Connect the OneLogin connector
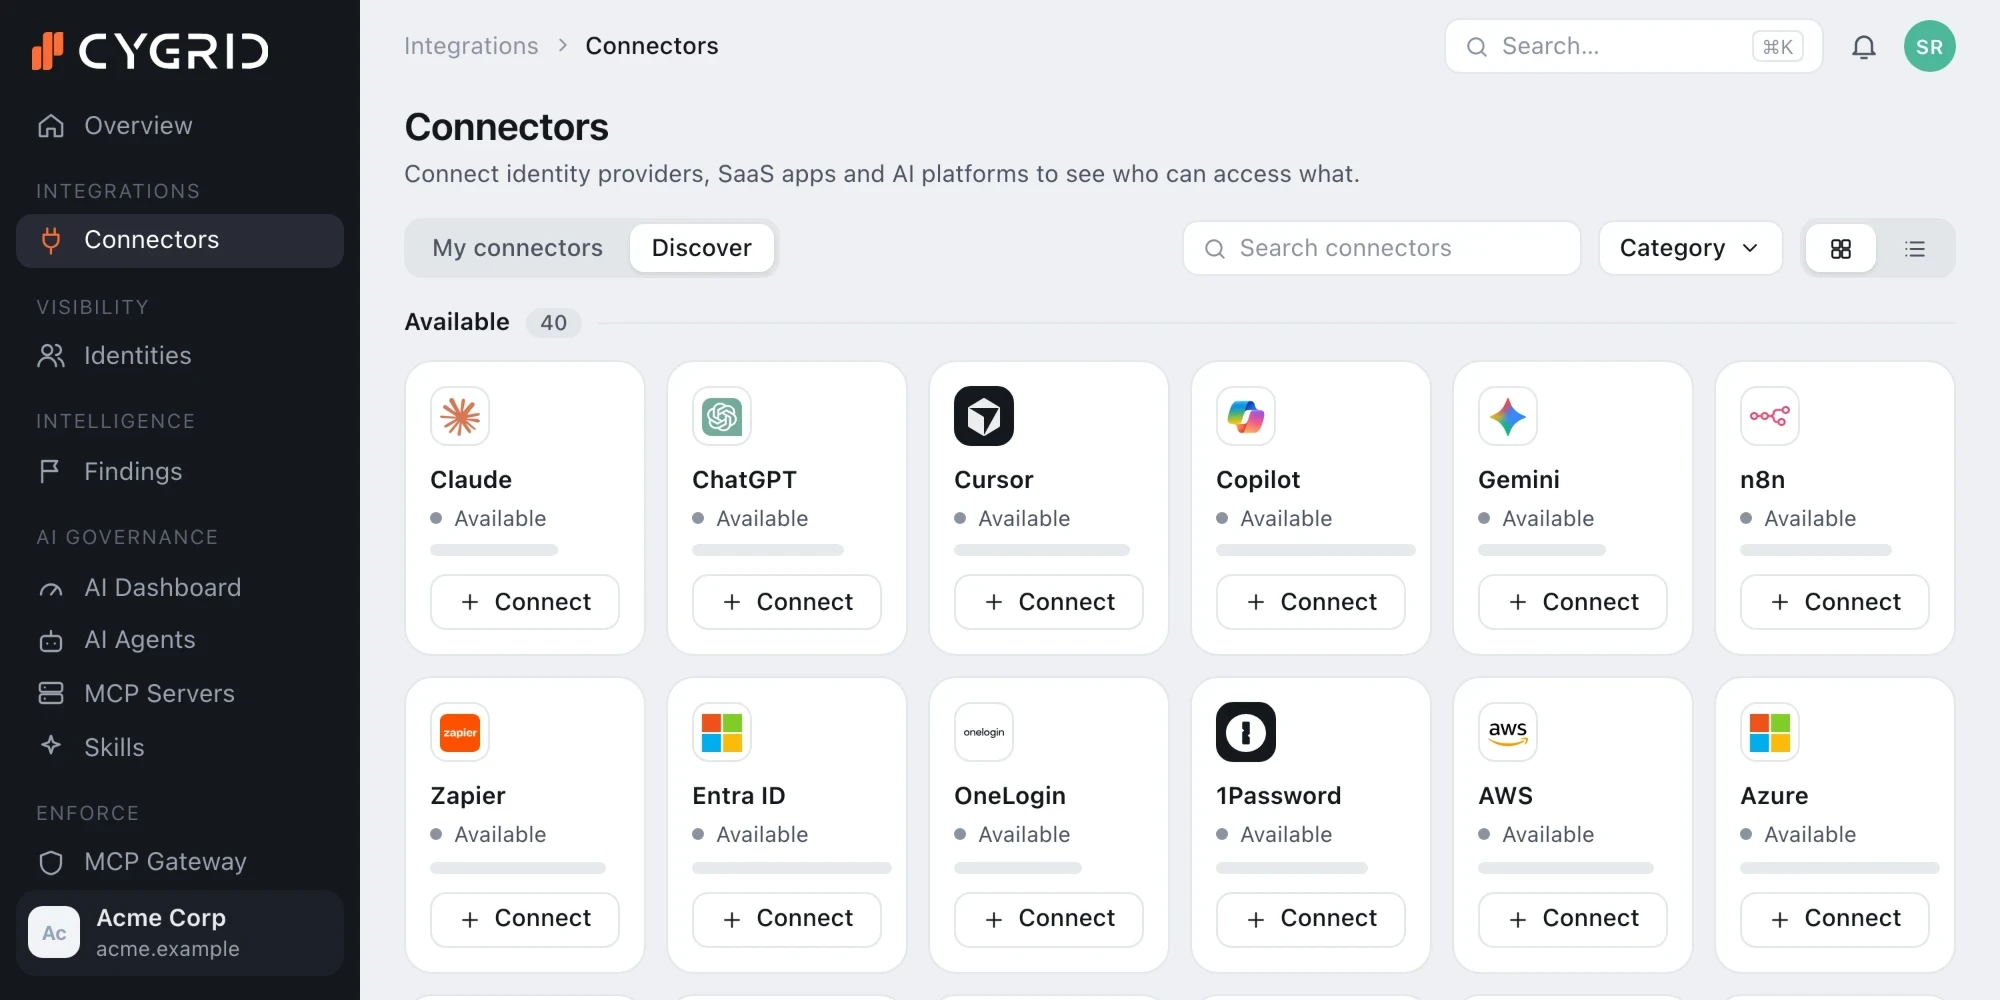 1049,919
